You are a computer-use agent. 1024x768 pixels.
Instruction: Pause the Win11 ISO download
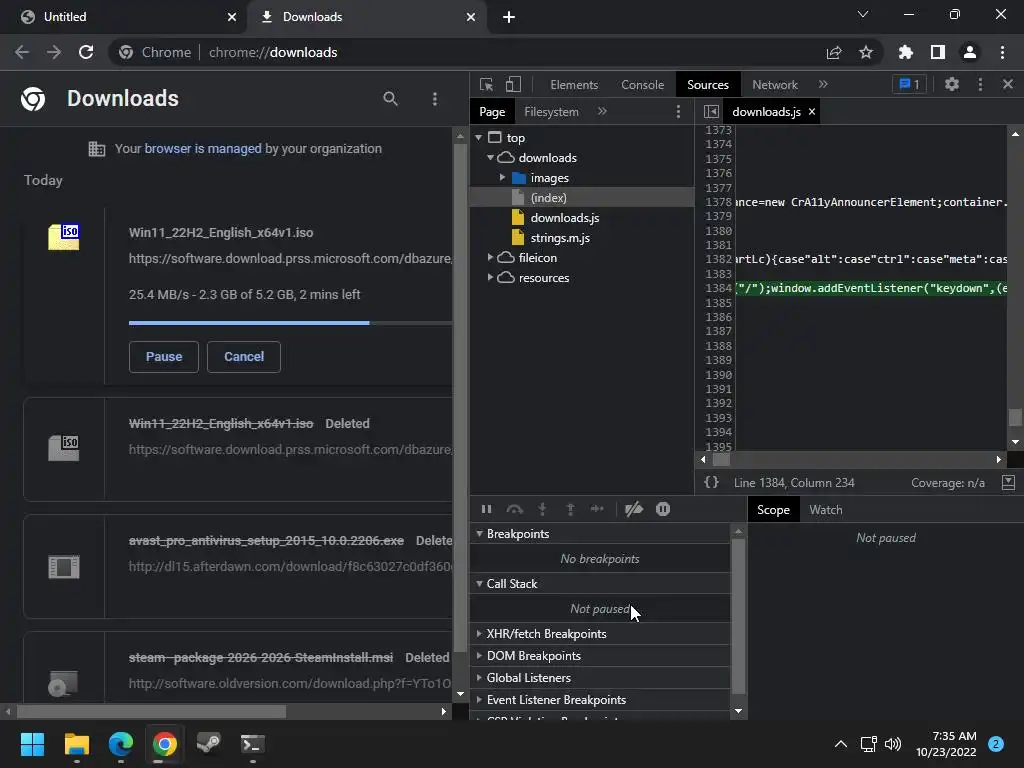tap(164, 357)
